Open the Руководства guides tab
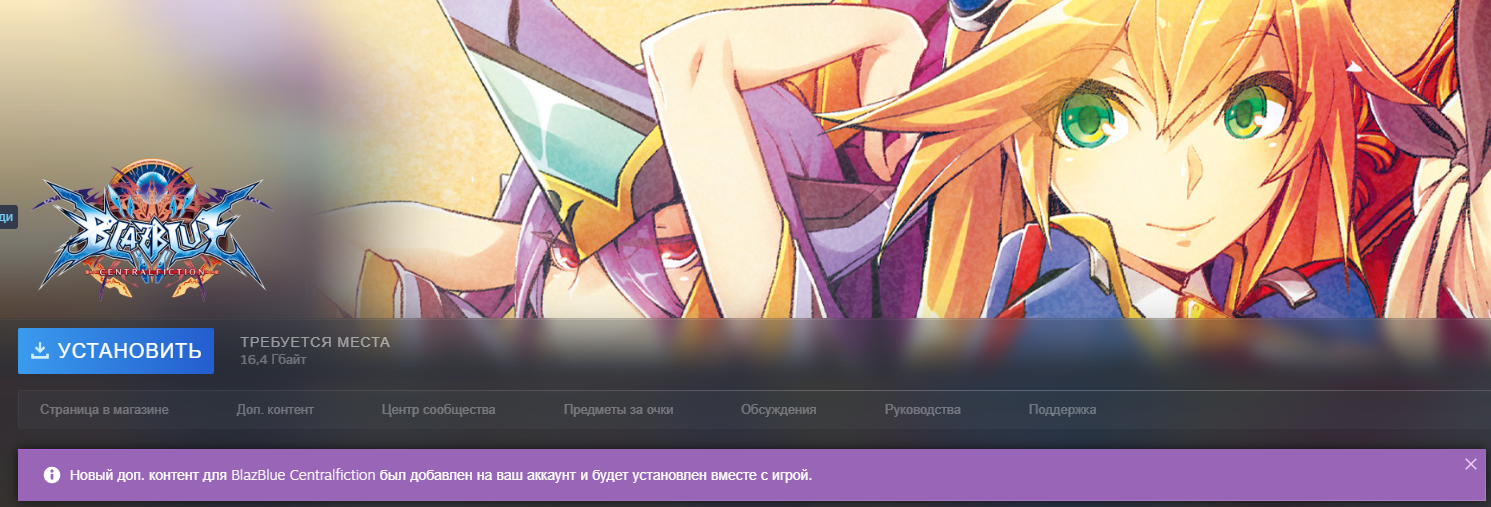 (922, 410)
